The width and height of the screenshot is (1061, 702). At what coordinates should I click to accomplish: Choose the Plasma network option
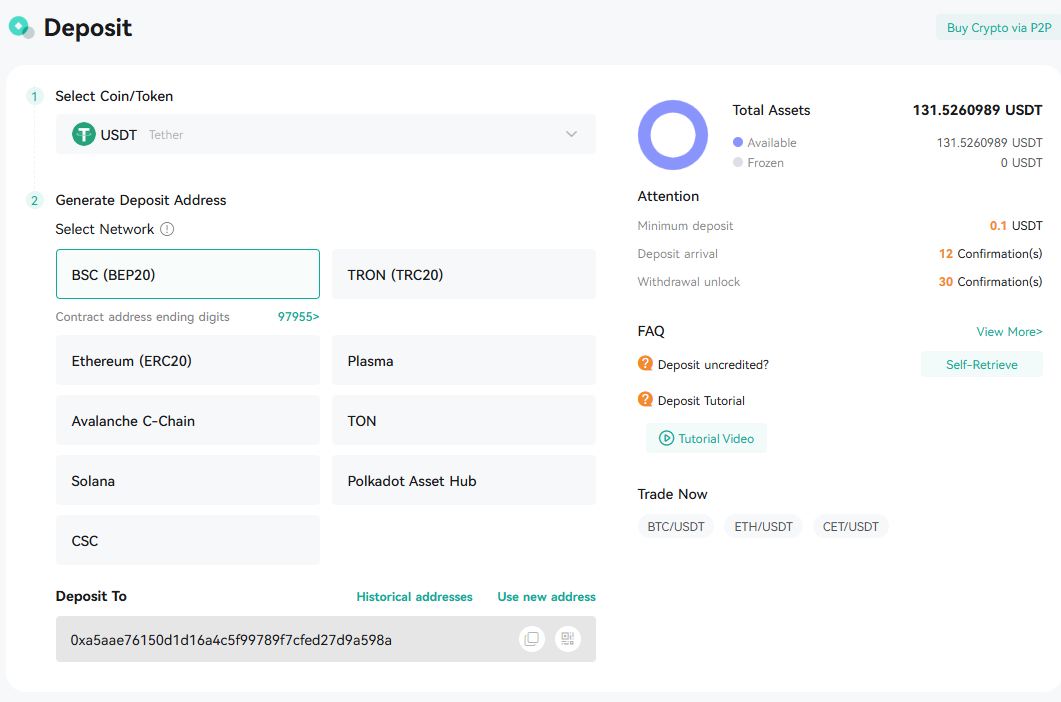[464, 360]
